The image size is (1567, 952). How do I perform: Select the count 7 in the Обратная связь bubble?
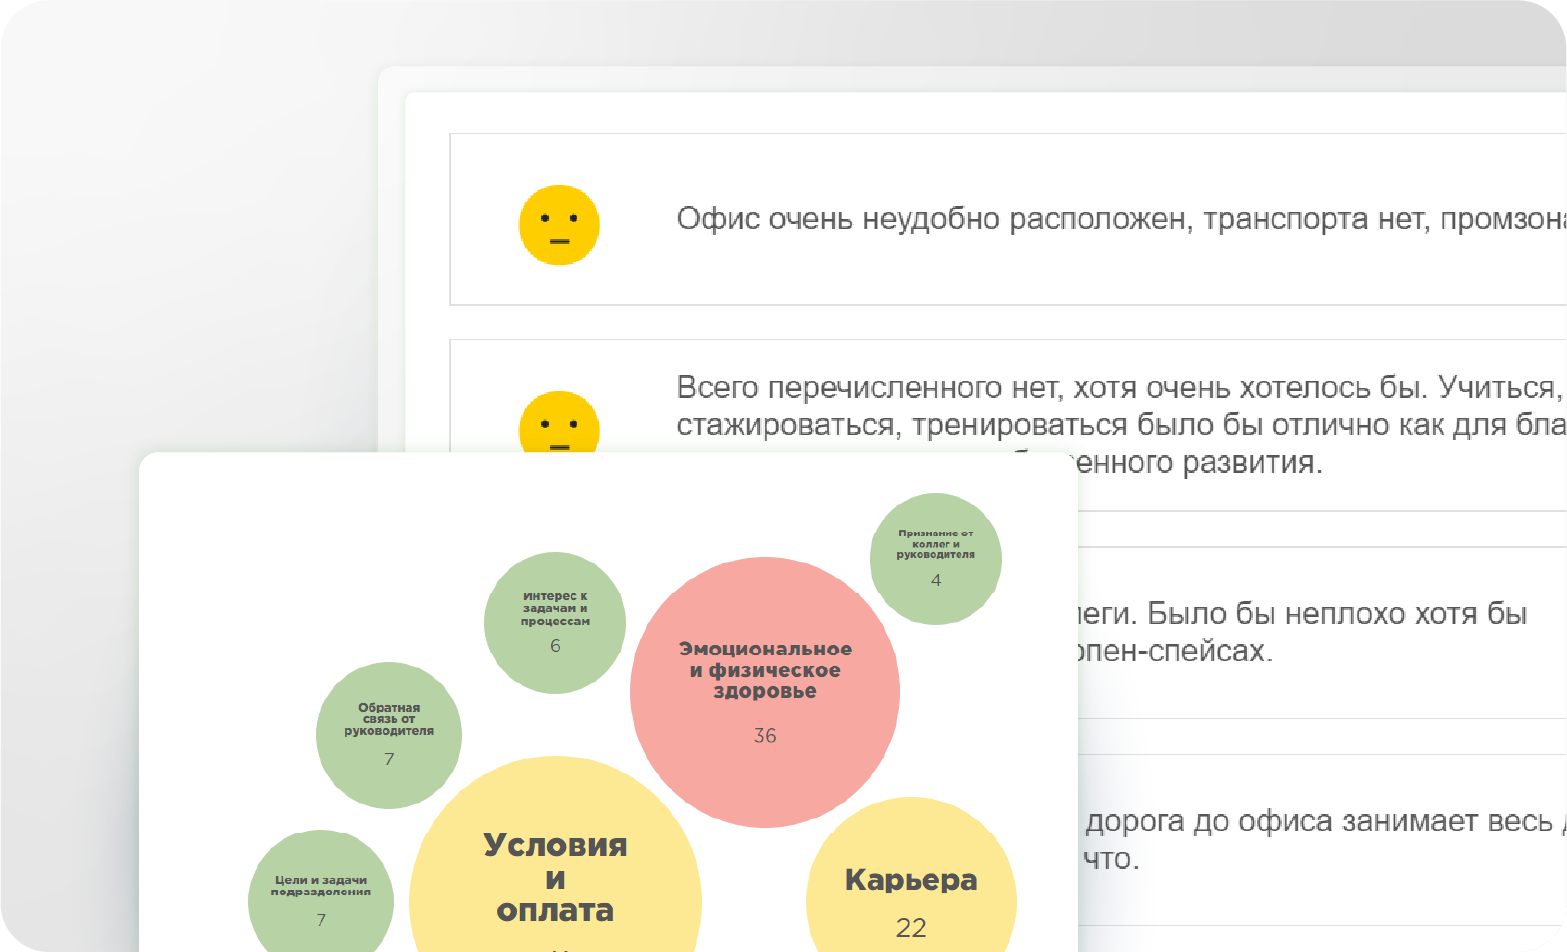[388, 758]
